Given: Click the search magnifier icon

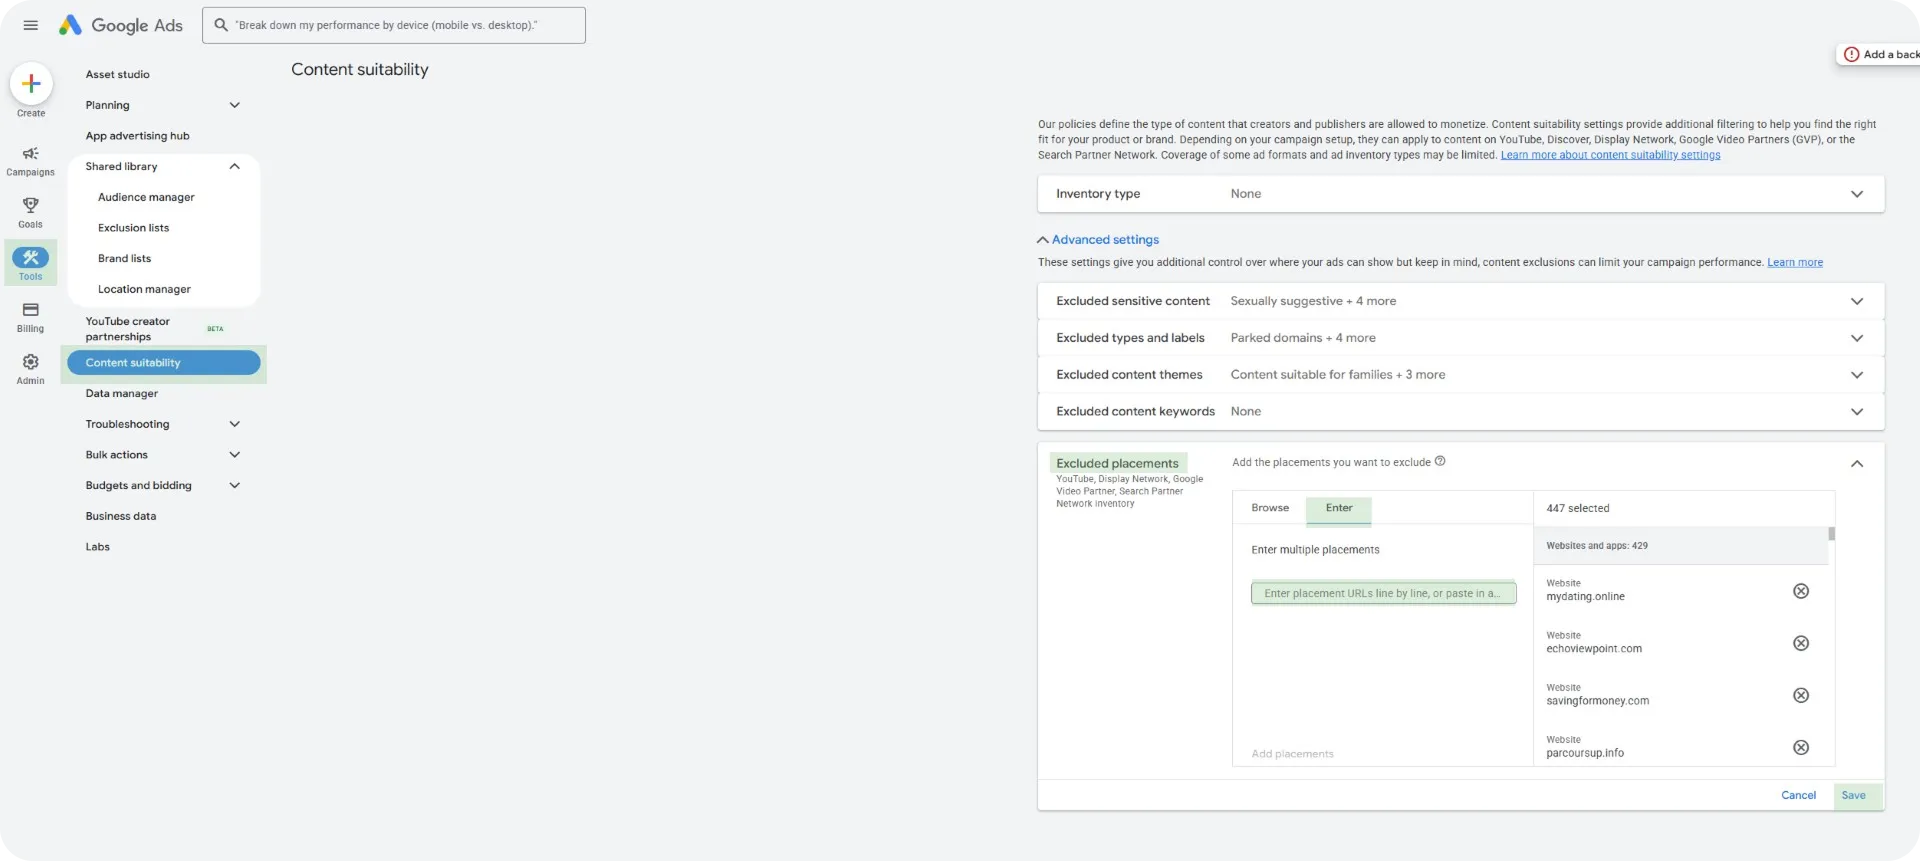Looking at the screenshot, I should 221,25.
